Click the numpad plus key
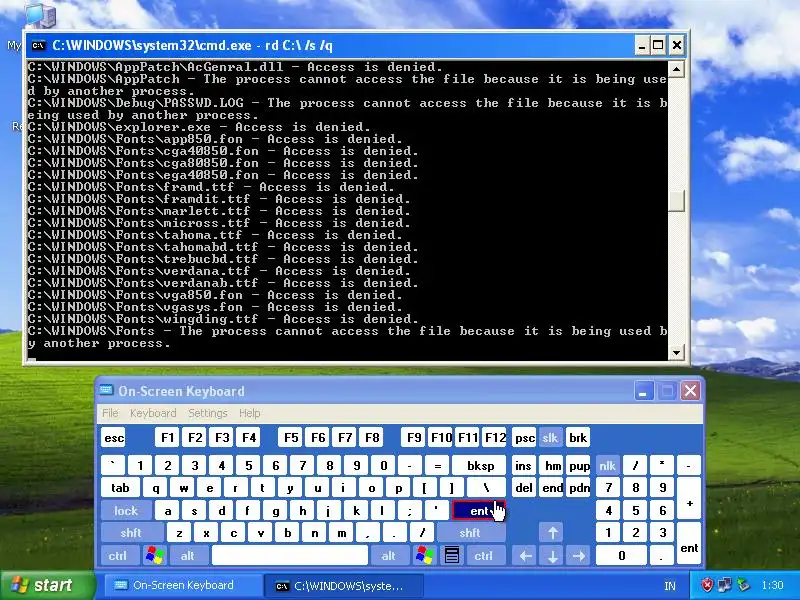This screenshot has width=800, height=600. click(689, 499)
